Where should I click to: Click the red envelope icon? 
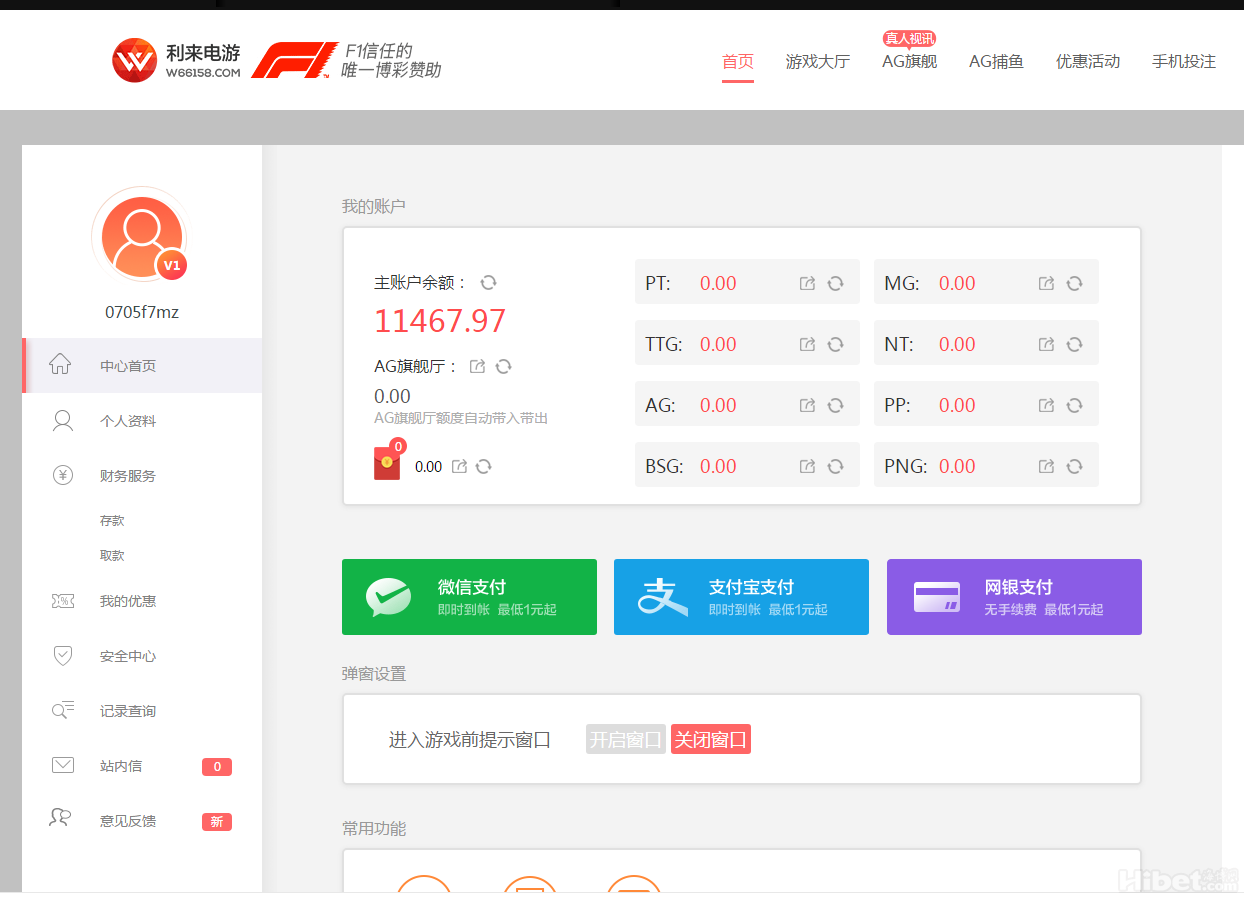387,464
